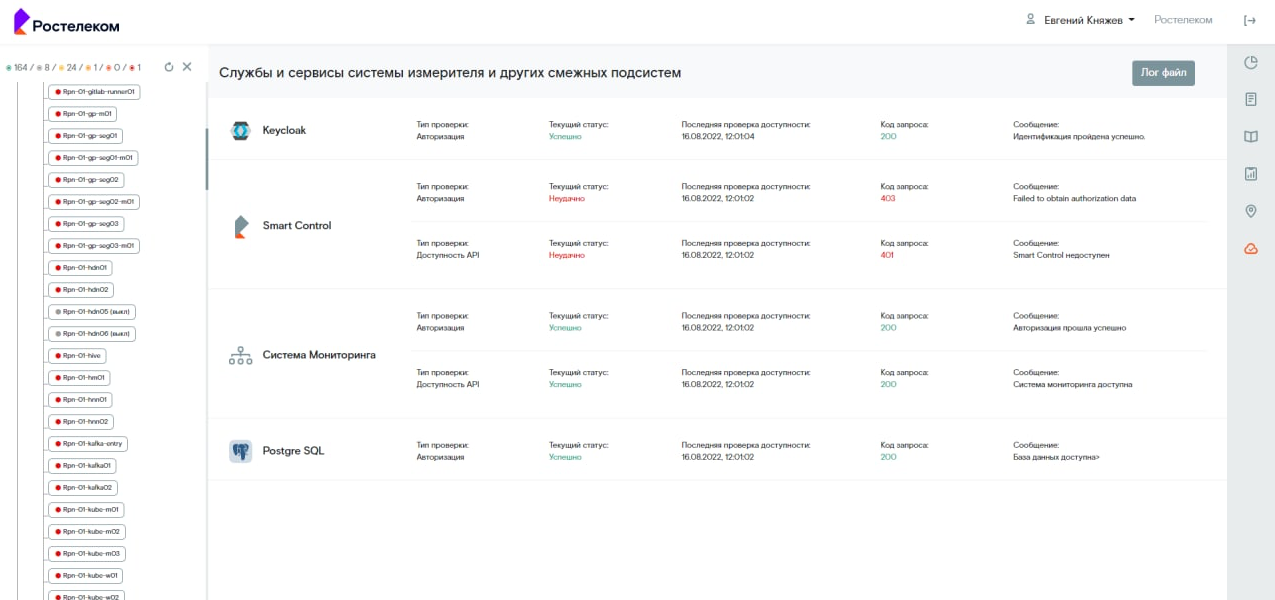Refresh the node tree list
The width and height of the screenshot is (1275, 600).
169,67
